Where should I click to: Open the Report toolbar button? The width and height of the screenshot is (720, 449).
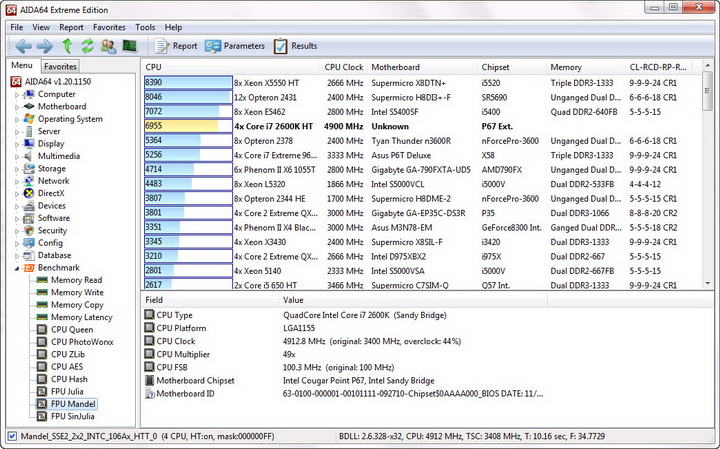coord(176,46)
